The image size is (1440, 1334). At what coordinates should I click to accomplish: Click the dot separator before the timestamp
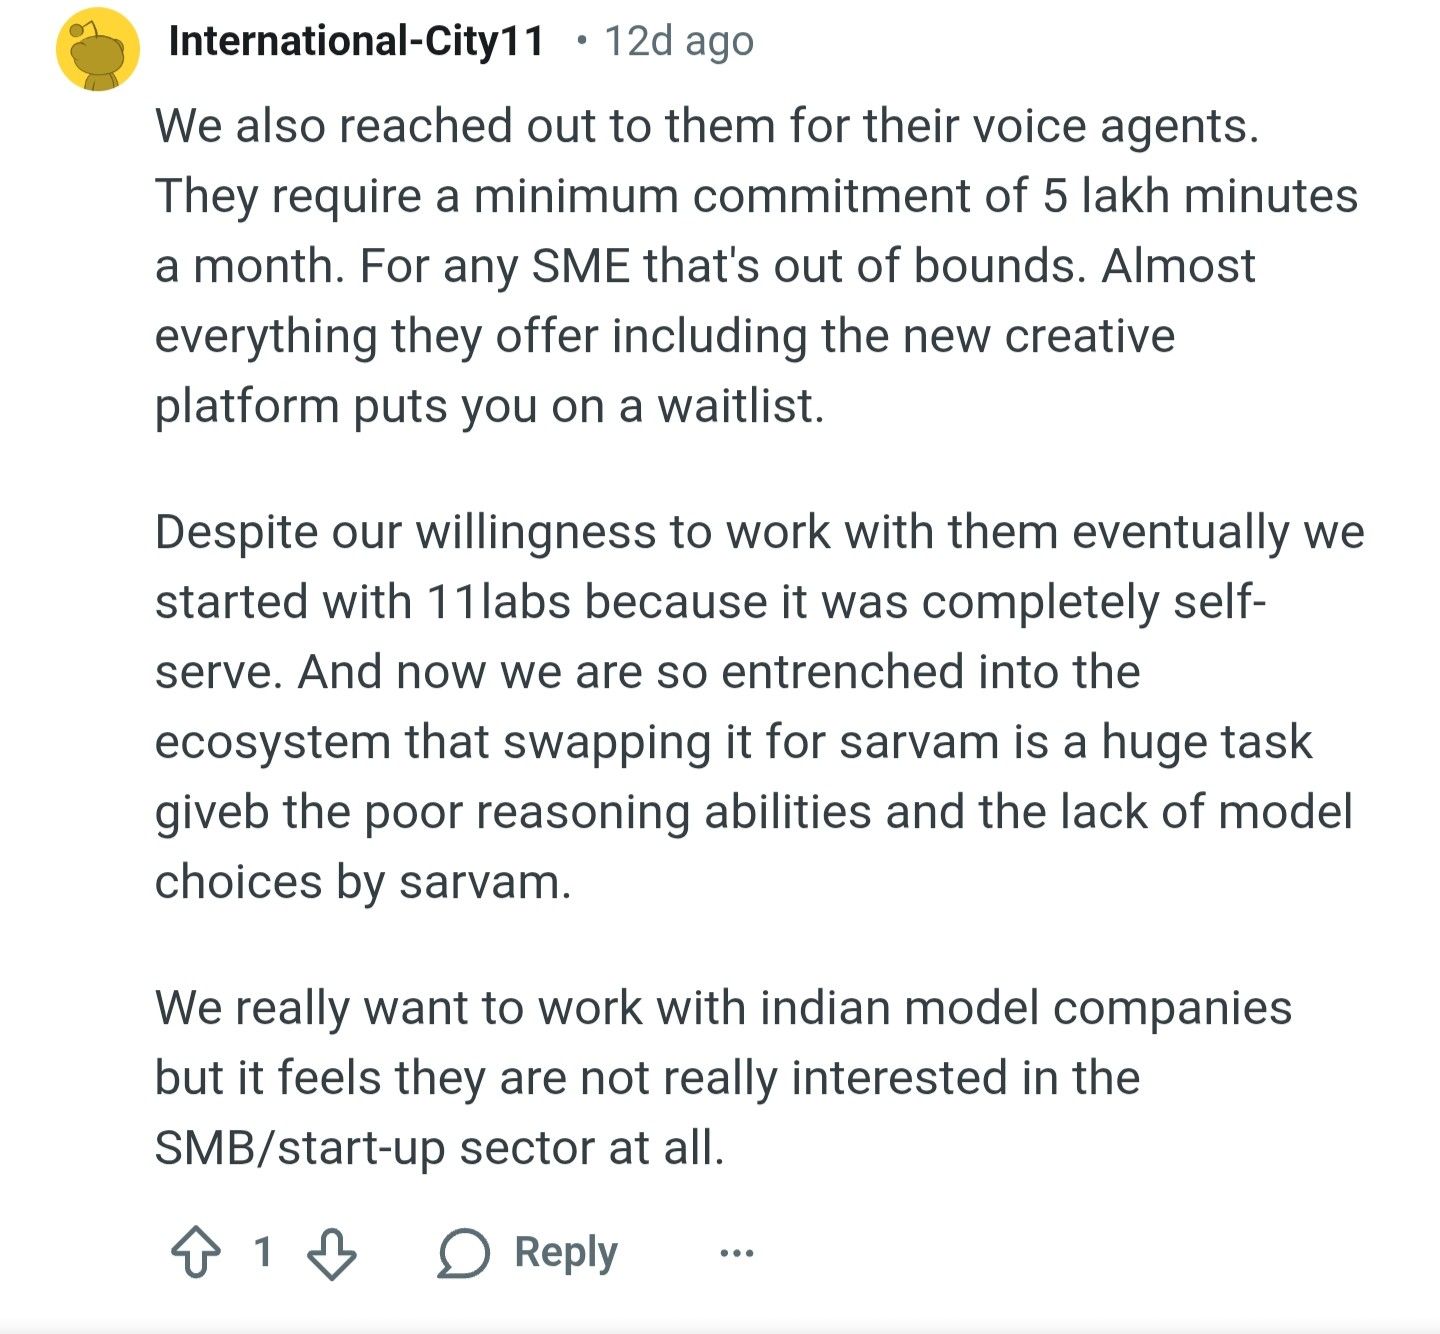581,42
